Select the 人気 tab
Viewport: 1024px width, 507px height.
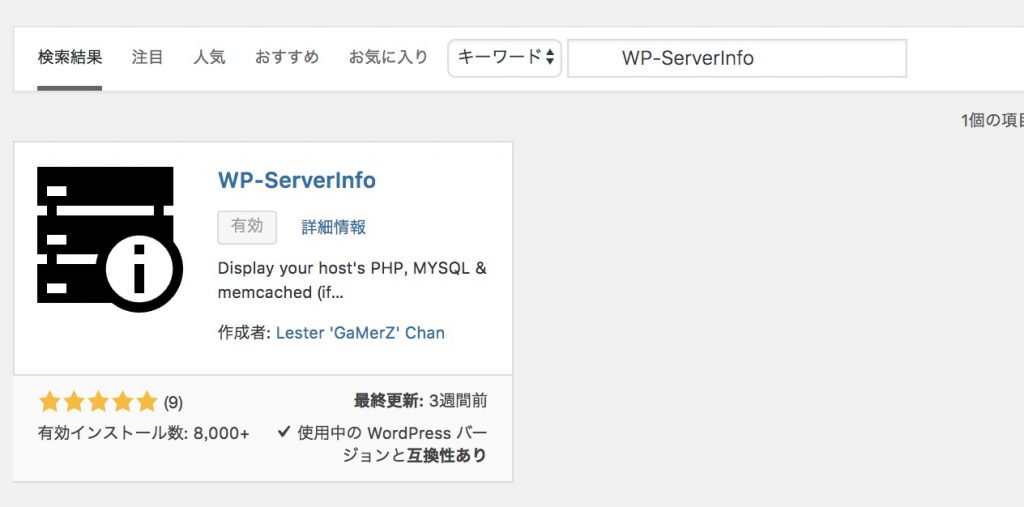(x=209, y=57)
